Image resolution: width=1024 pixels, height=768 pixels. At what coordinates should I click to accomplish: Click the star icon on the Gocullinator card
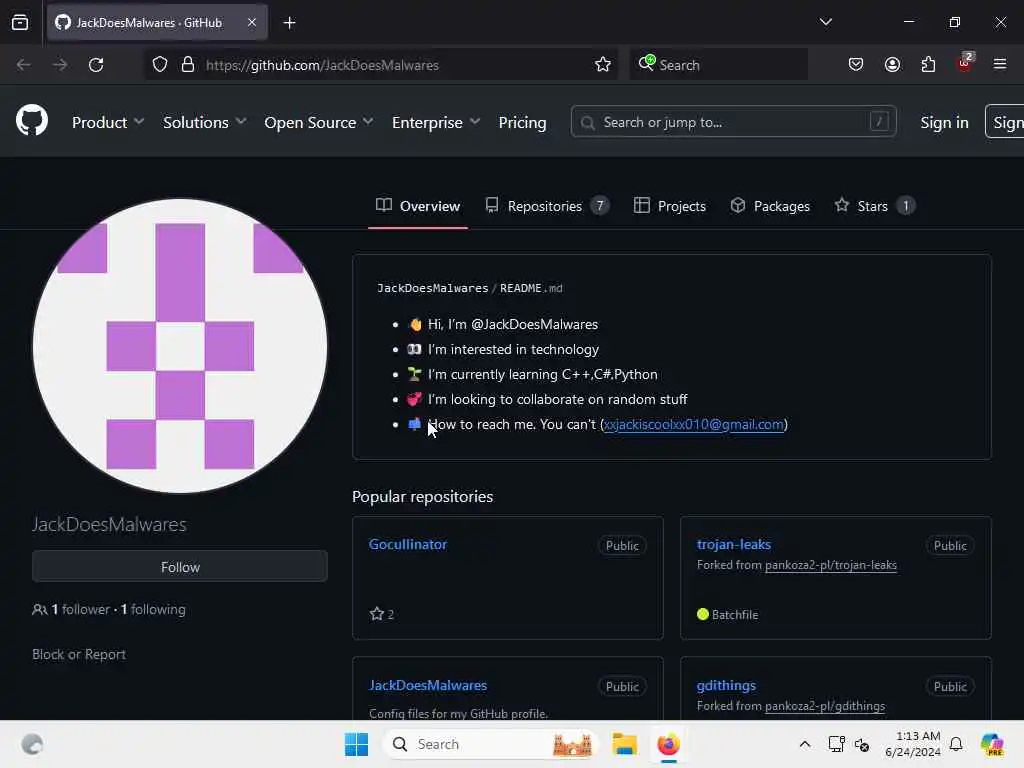pyautogui.click(x=376, y=614)
